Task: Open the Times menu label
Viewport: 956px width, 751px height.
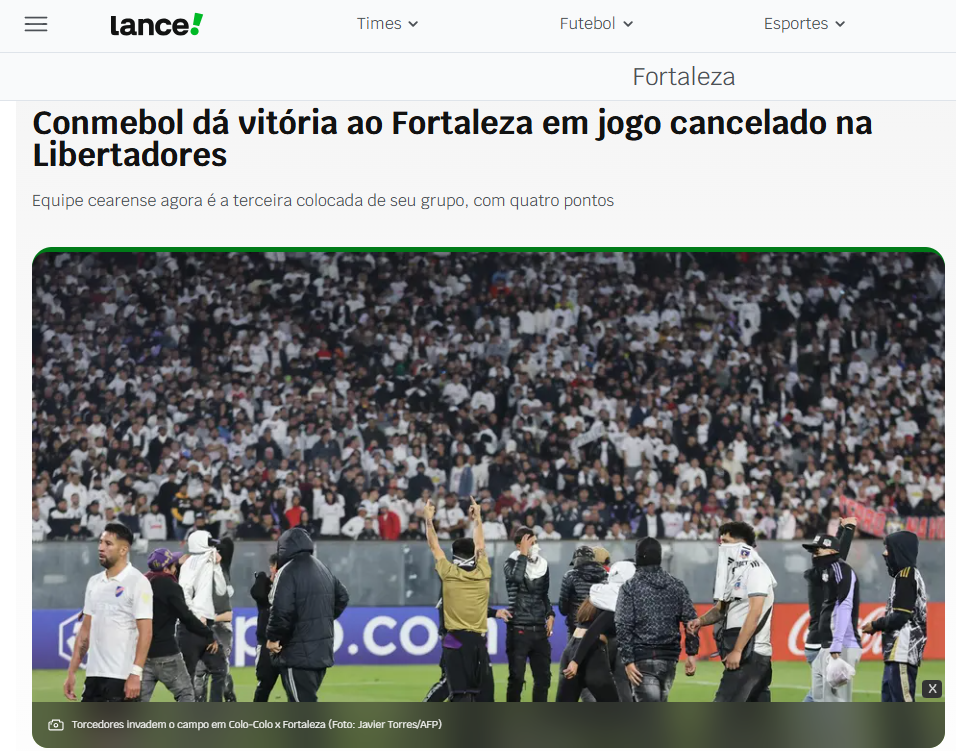Action: click(x=379, y=24)
